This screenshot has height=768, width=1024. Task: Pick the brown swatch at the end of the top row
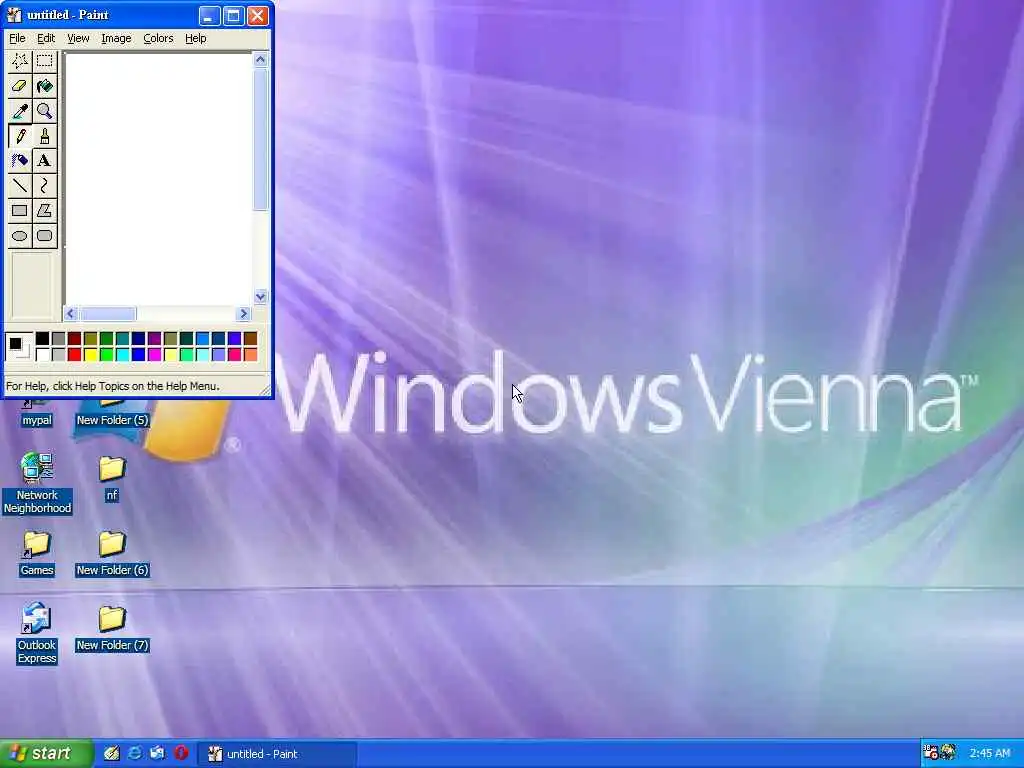point(250,338)
